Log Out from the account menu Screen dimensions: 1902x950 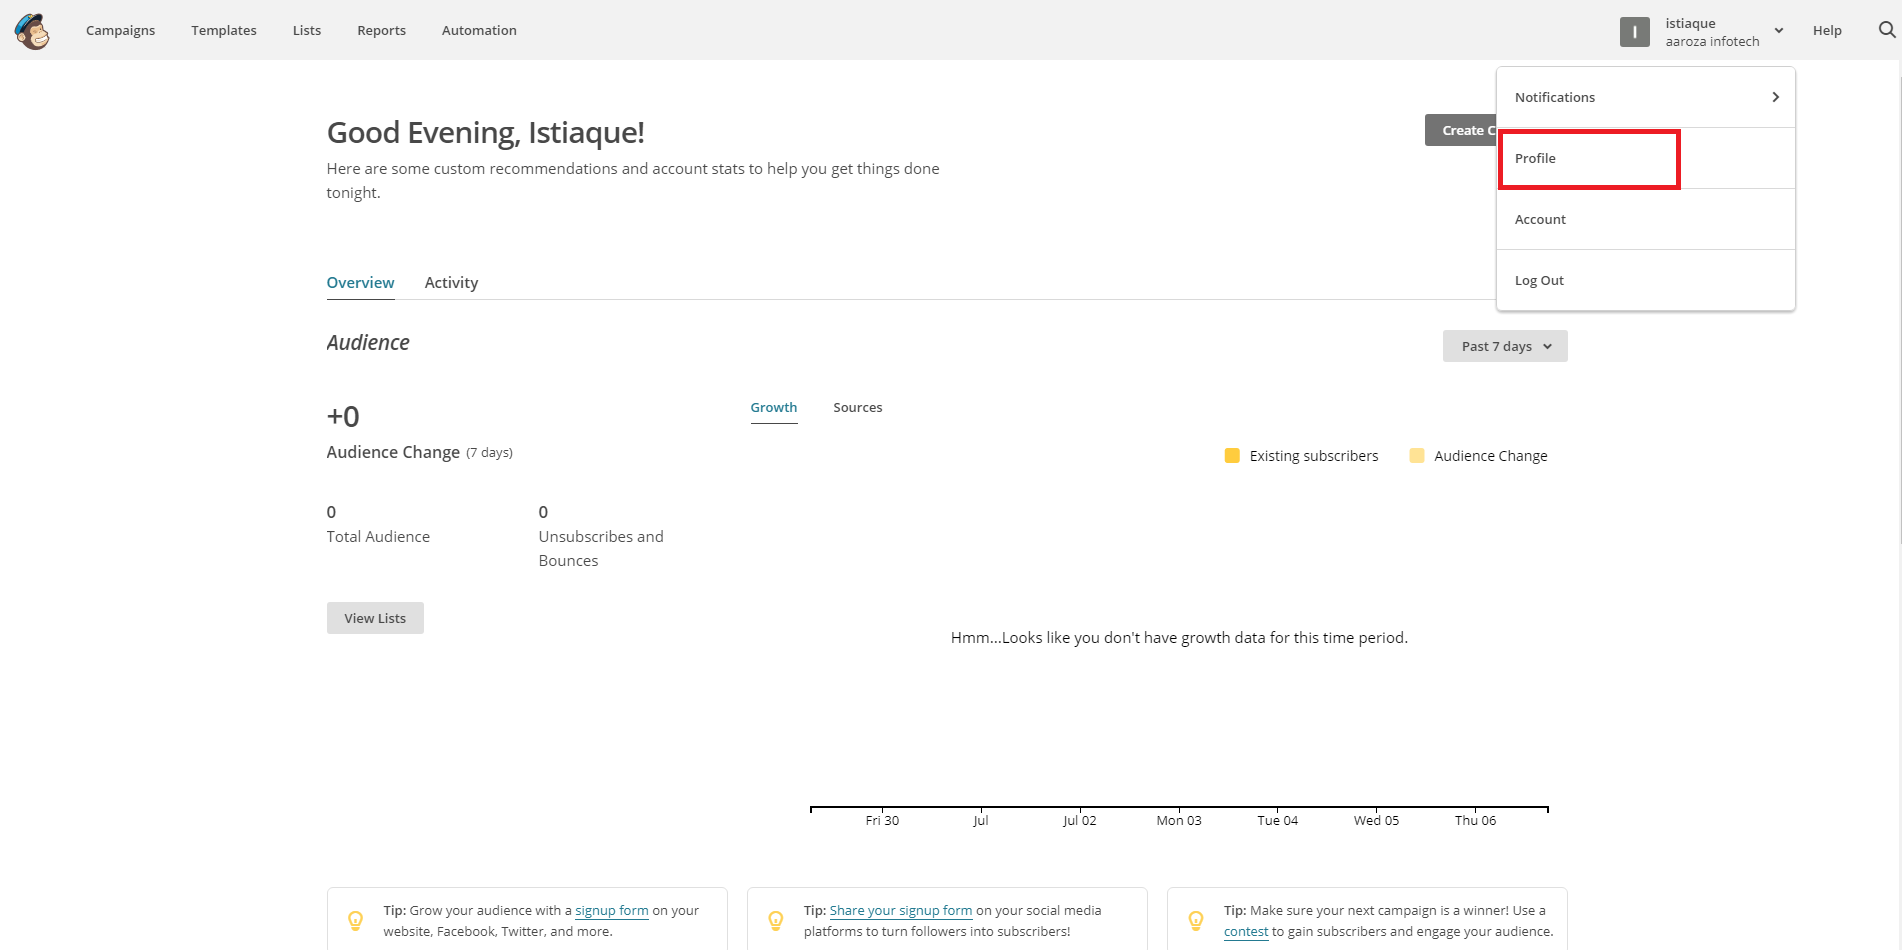pyautogui.click(x=1539, y=280)
